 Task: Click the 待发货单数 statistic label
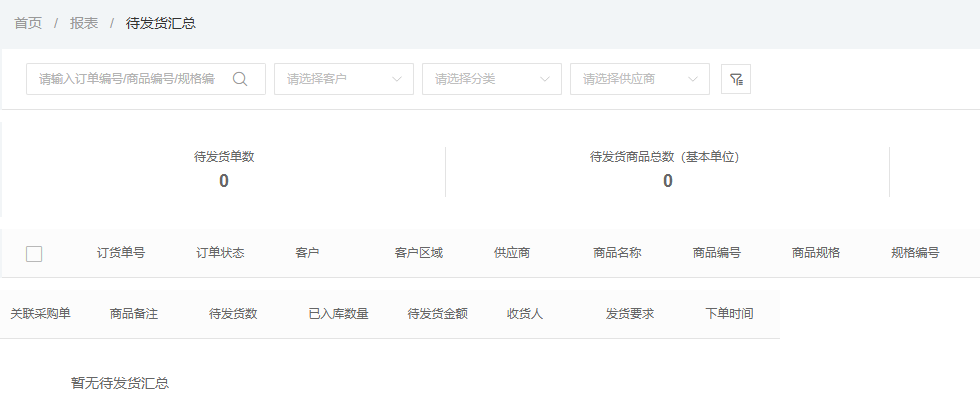point(224,157)
